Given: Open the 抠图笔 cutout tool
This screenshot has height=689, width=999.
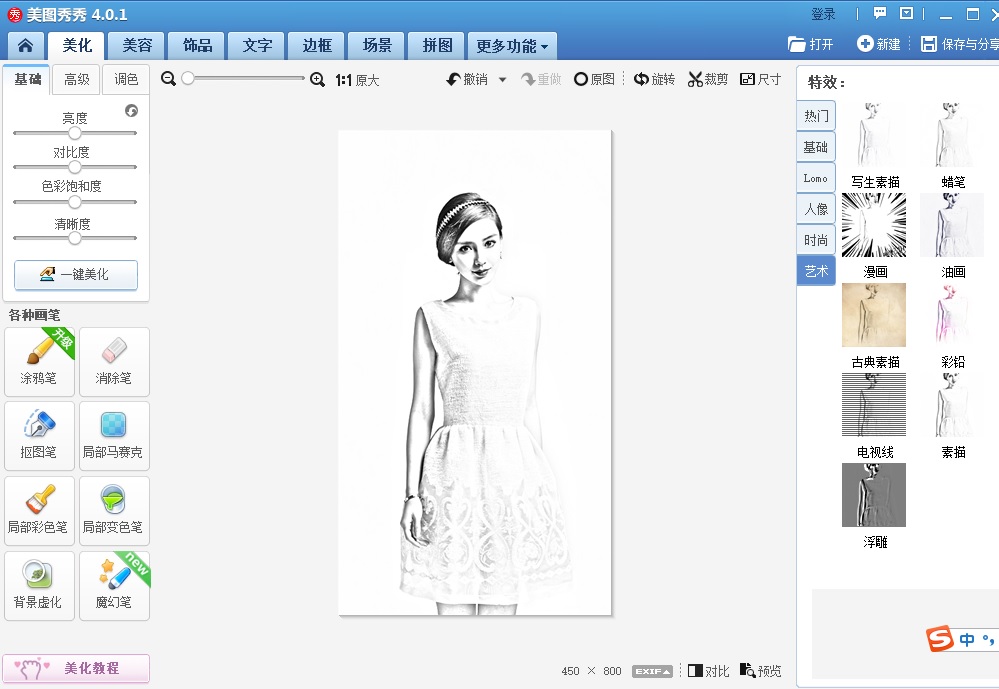Looking at the screenshot, I should tap(39, 435).
